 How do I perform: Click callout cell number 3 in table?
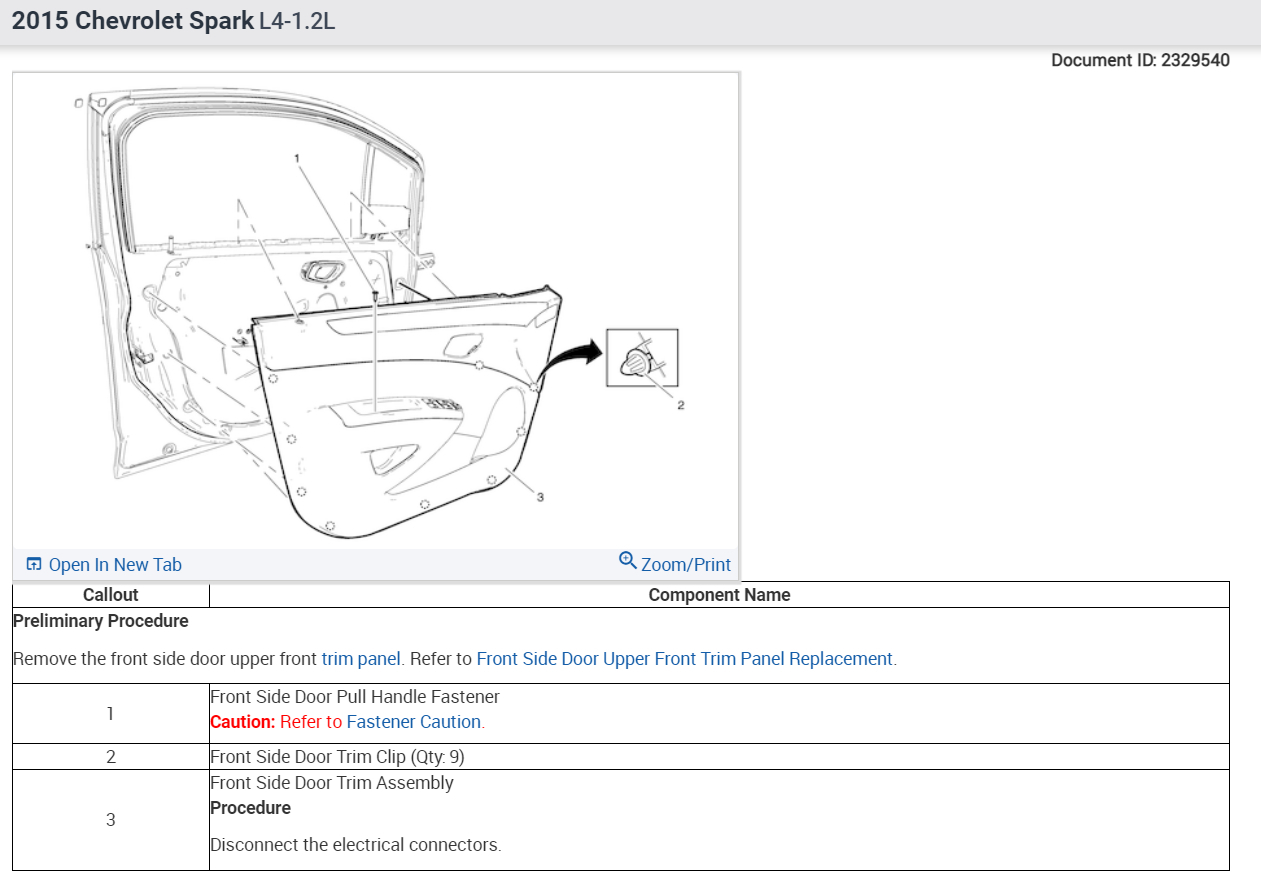click(111, 820)
